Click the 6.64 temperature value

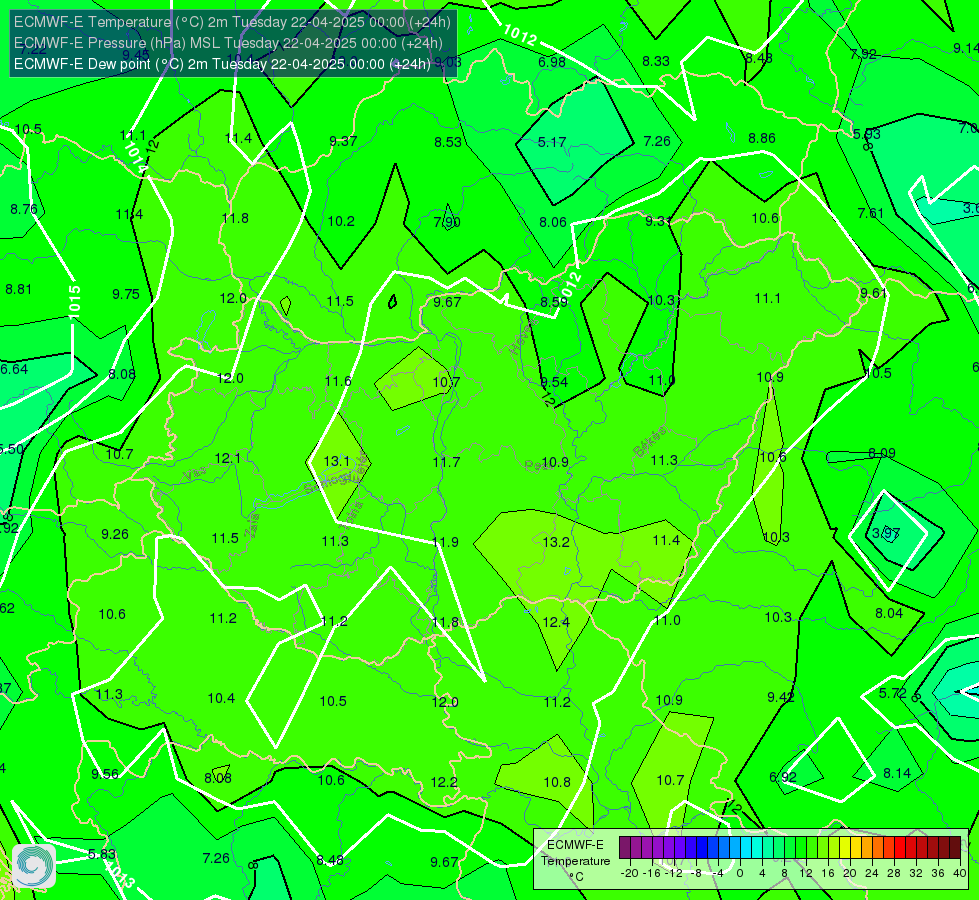tap(14, 370)
